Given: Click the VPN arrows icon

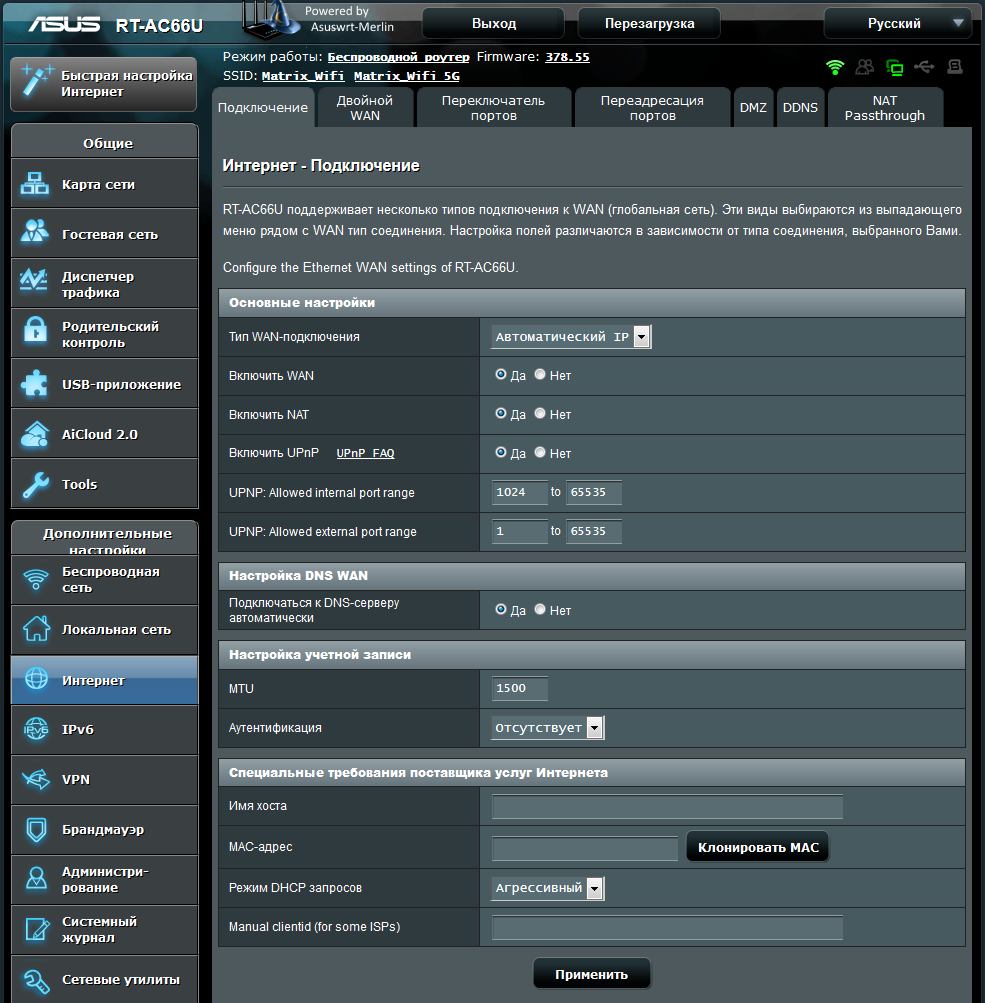Looking at the screenshot, I should (x=36, y=778).
